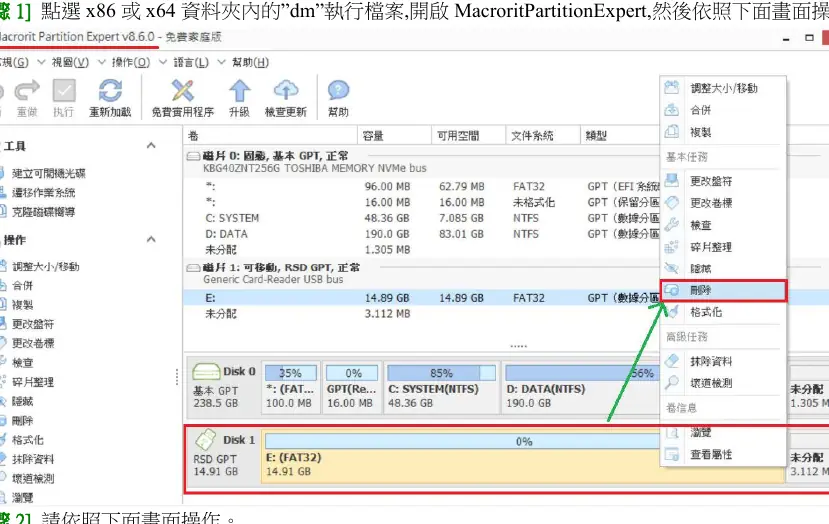Click 遷移作業系統 in the sidebar

coord(43,192)
